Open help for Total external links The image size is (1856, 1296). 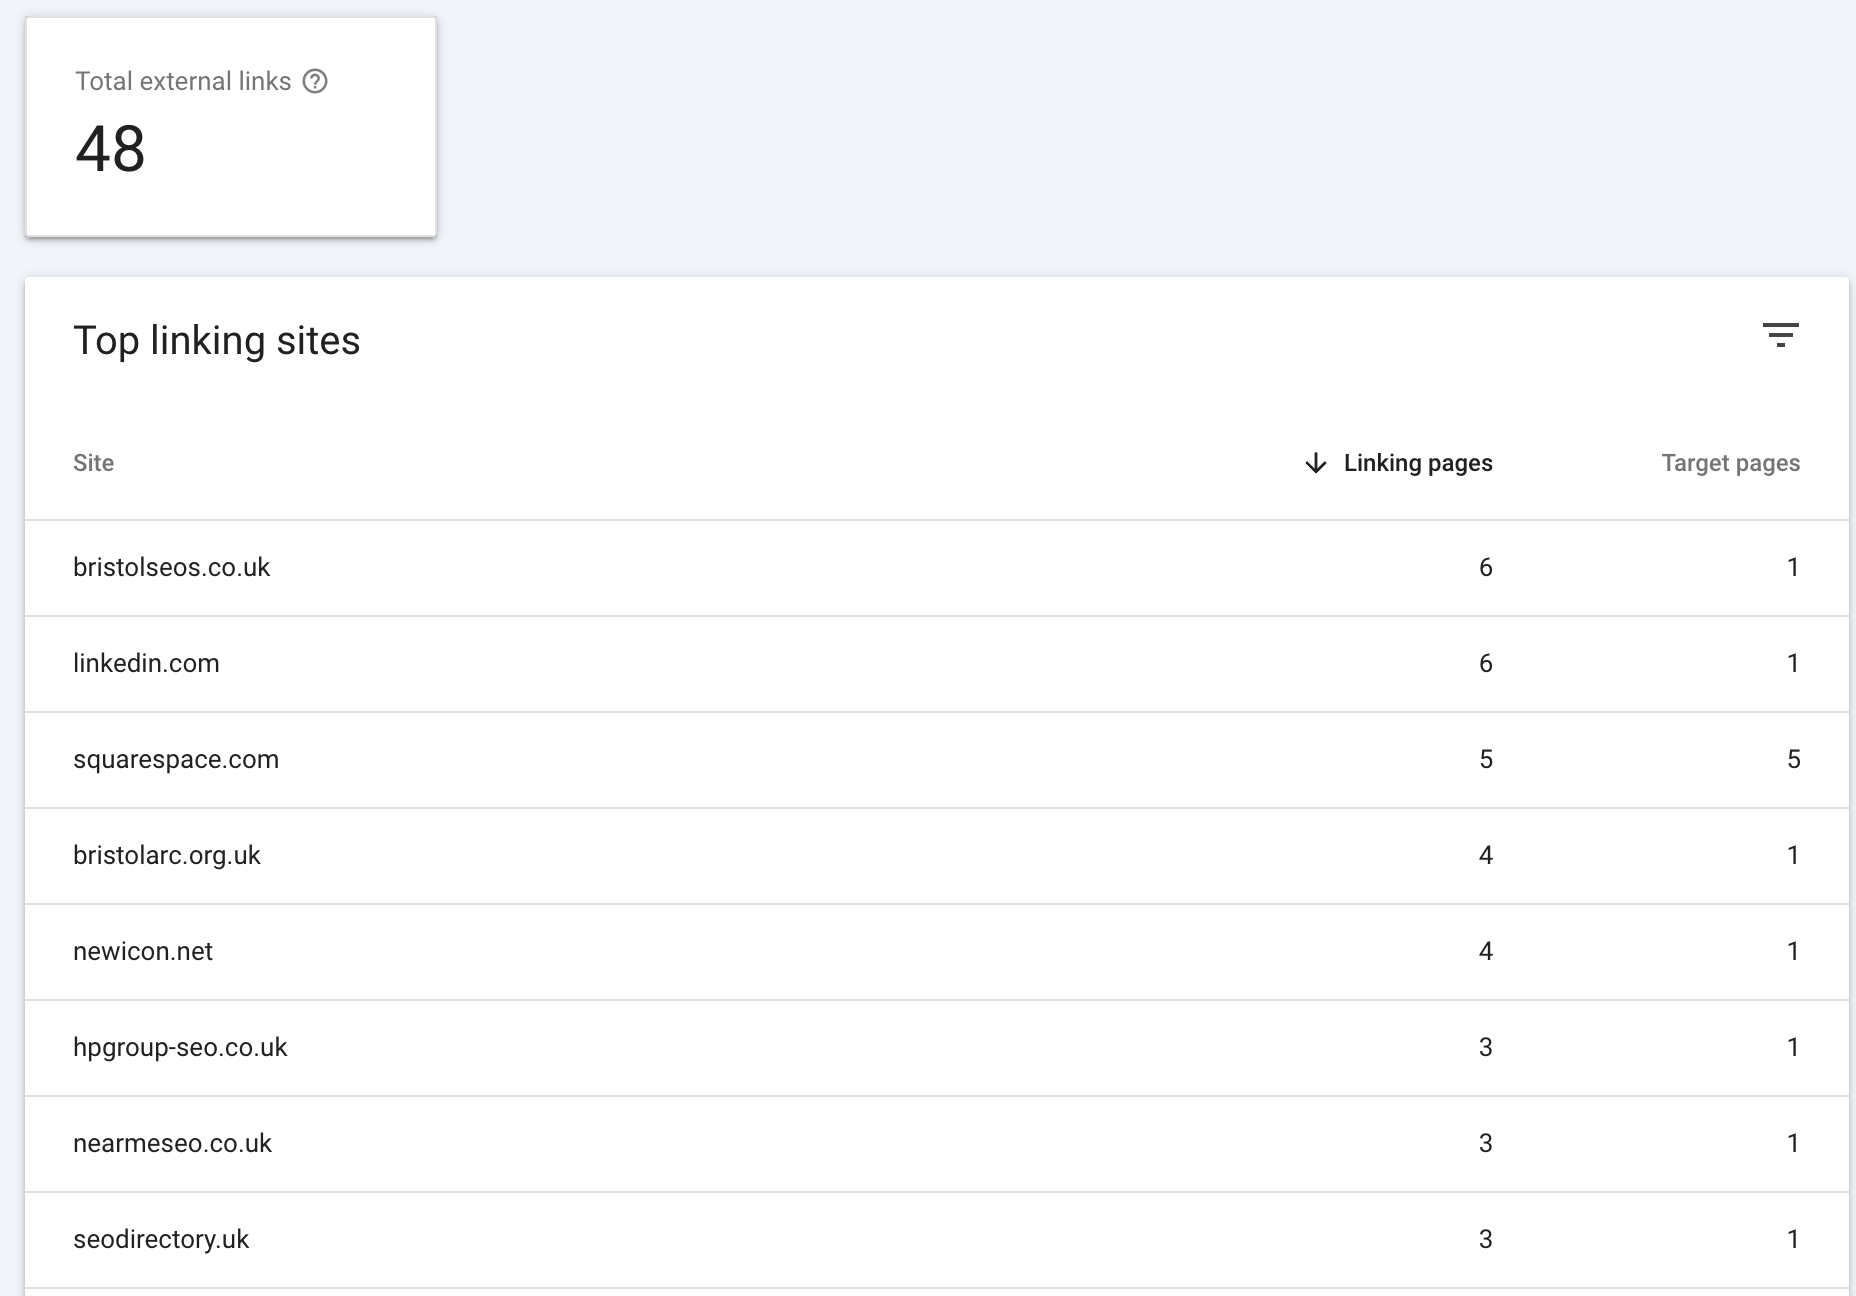315,81
